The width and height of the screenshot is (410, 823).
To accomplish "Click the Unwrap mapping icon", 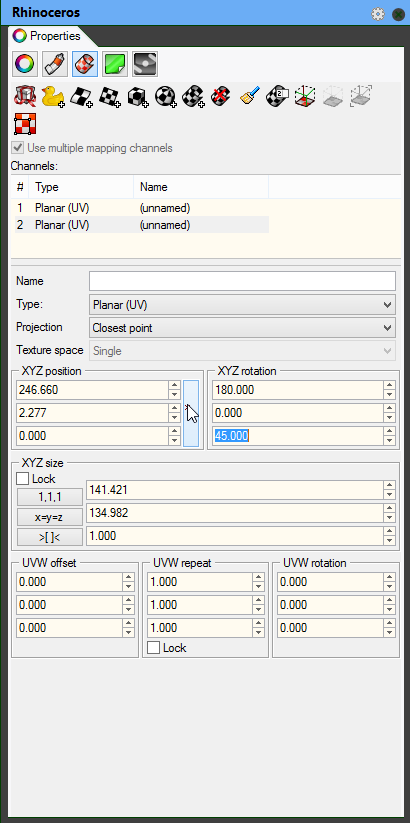I will click(25, 97).
